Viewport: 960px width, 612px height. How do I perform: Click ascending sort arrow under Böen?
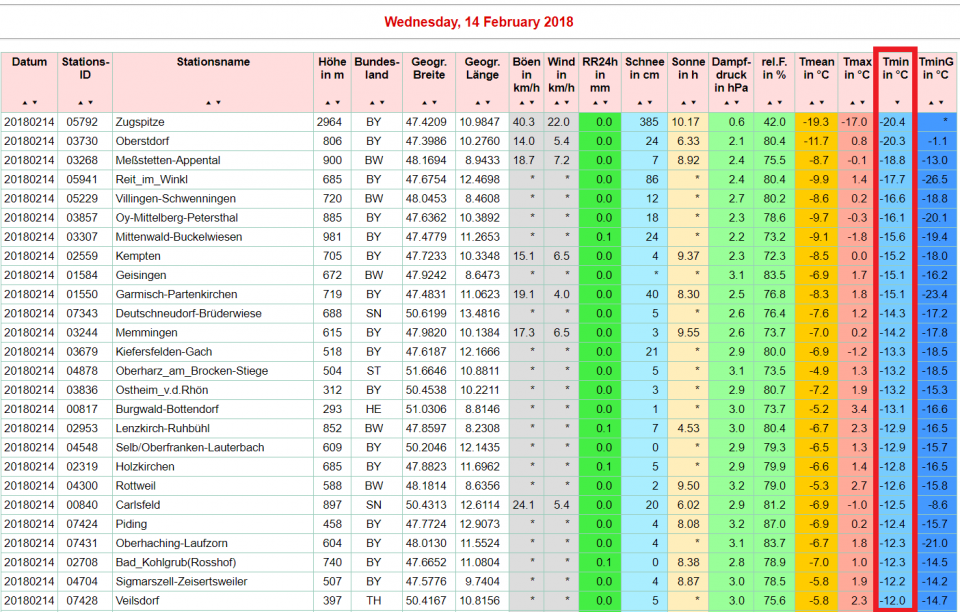(x=521, y=103)
